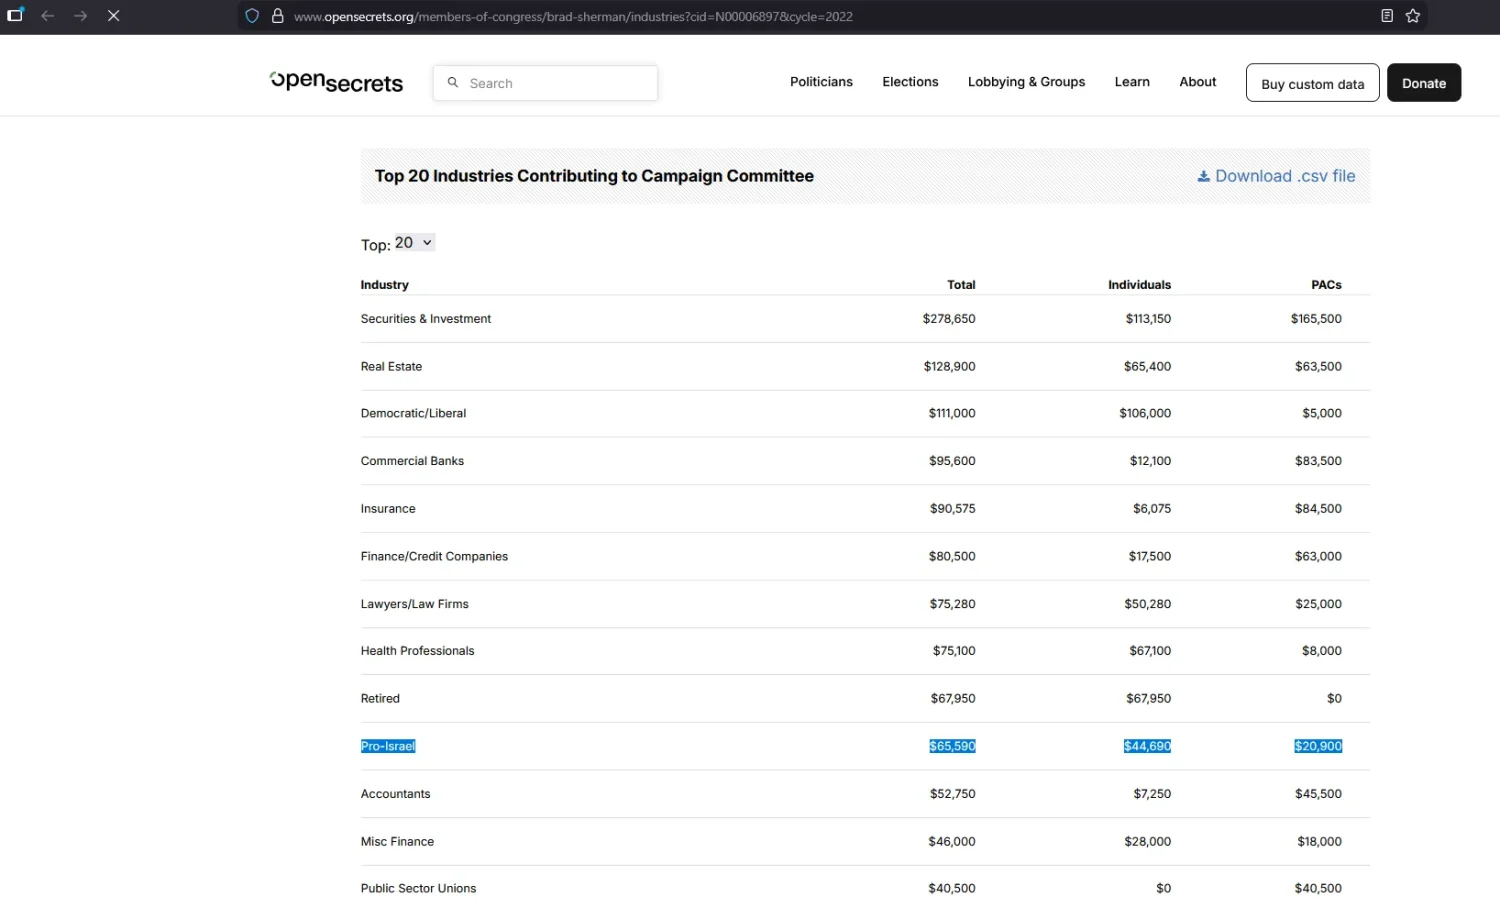Viewport: 1500px width, 908px height.
Task: Click the Misc Finance row label
Action: (397, 842)
